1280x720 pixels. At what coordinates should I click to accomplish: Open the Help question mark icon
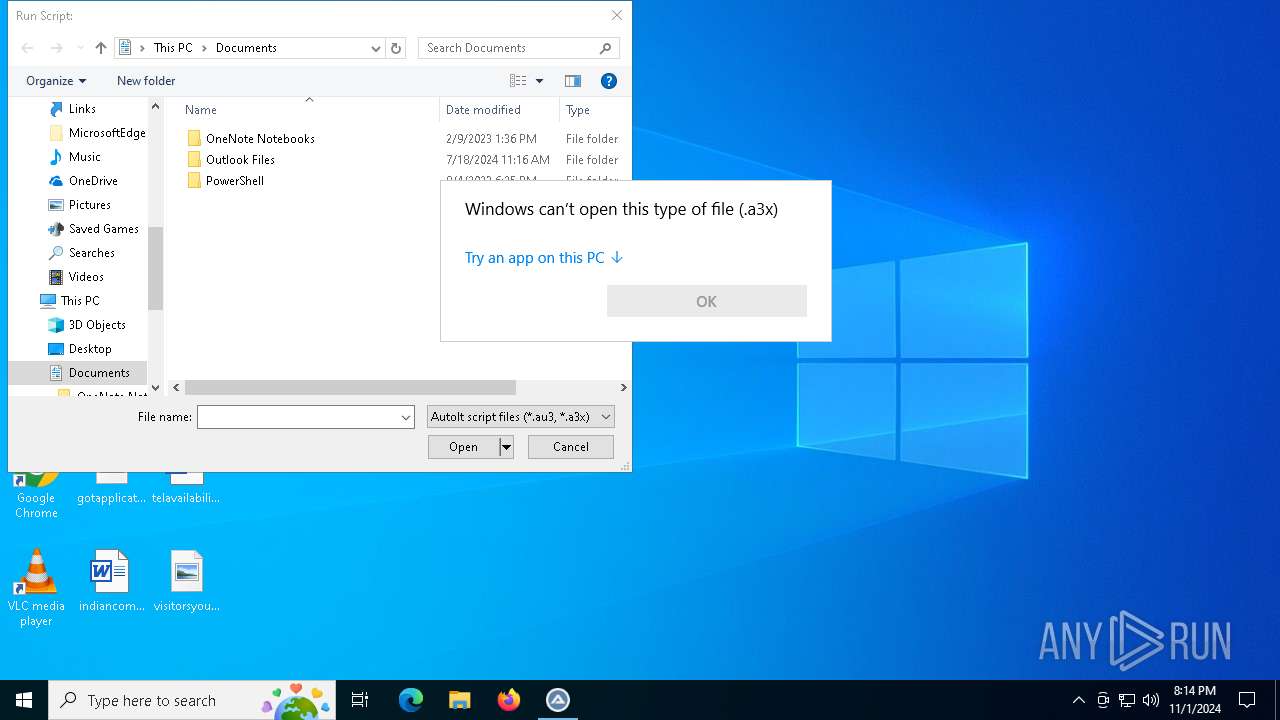(x=608, y=81)
